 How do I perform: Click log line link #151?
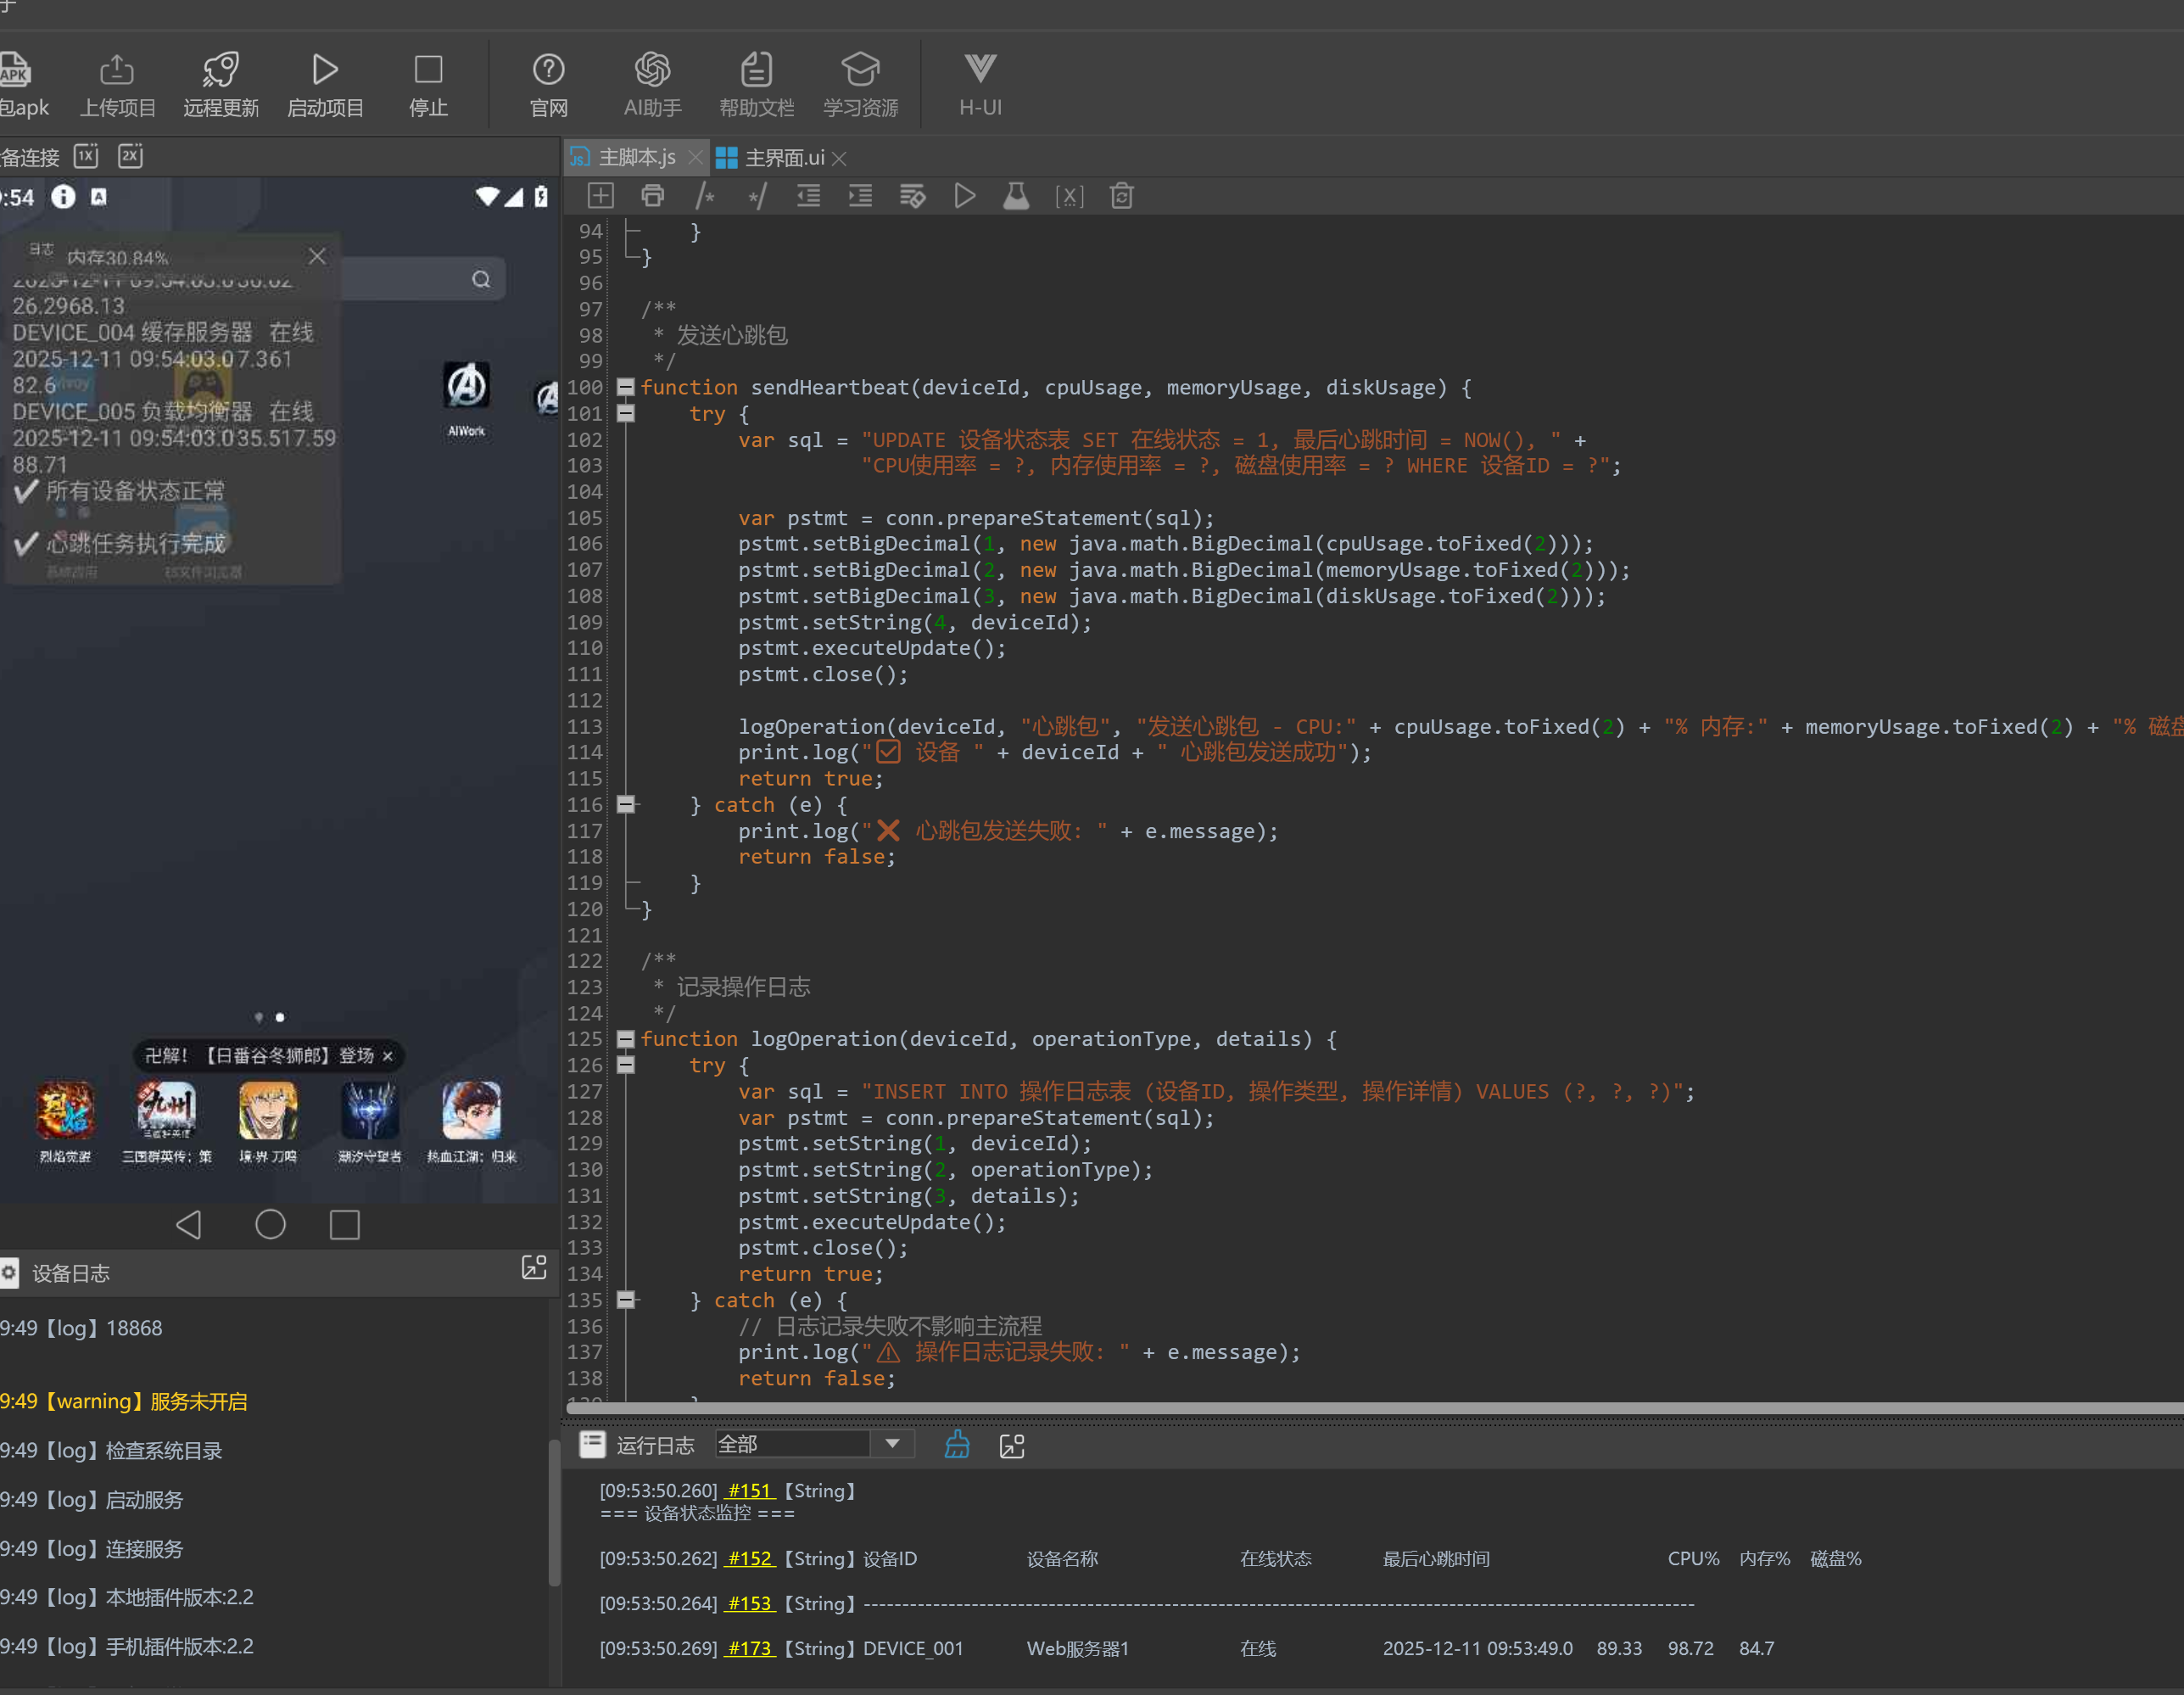pos(749,1490)
